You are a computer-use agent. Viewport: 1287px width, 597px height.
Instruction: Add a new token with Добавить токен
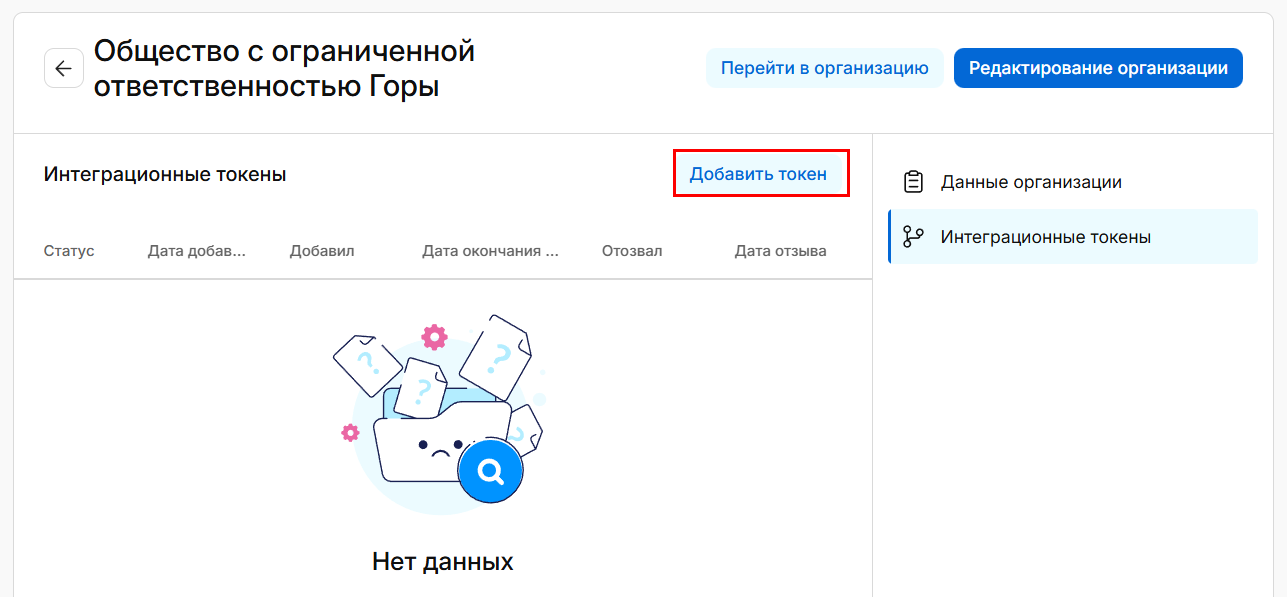(758, 174)
